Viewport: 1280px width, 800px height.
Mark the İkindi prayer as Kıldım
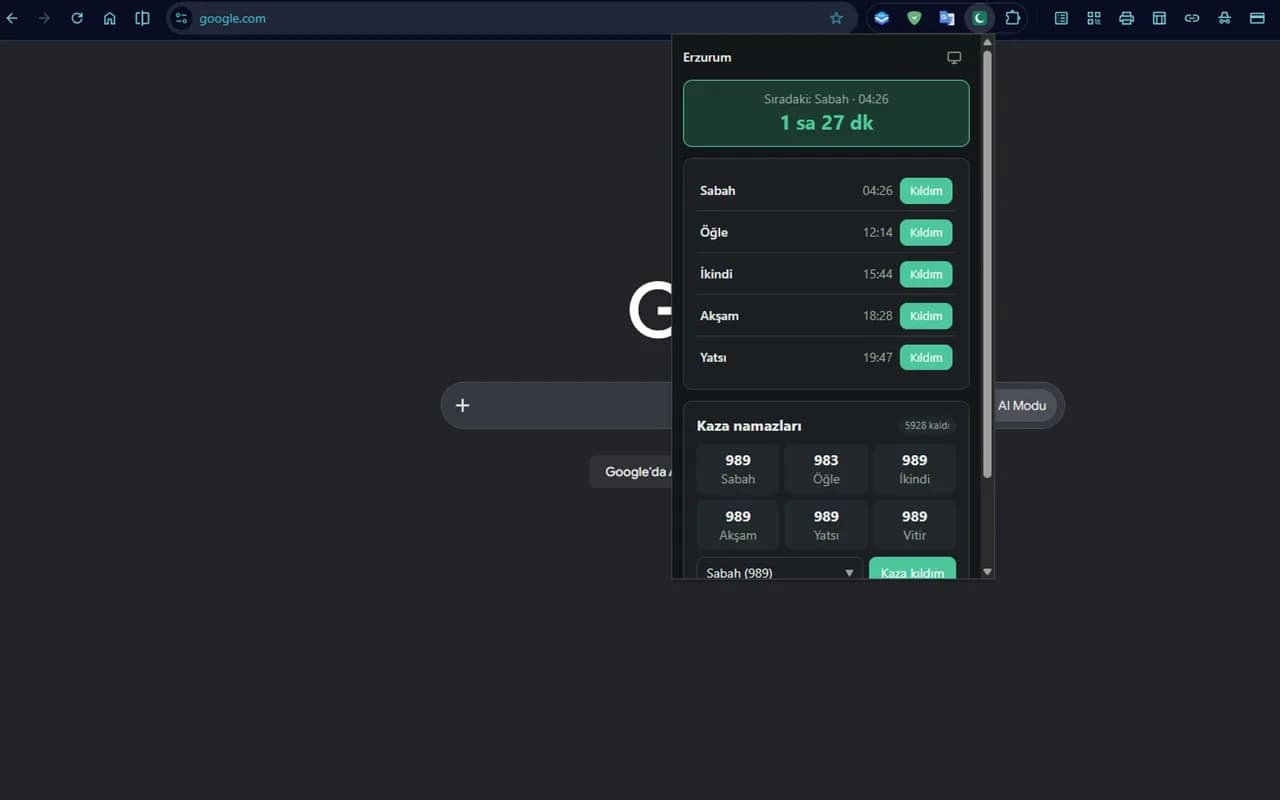click(x=926, y=274)
